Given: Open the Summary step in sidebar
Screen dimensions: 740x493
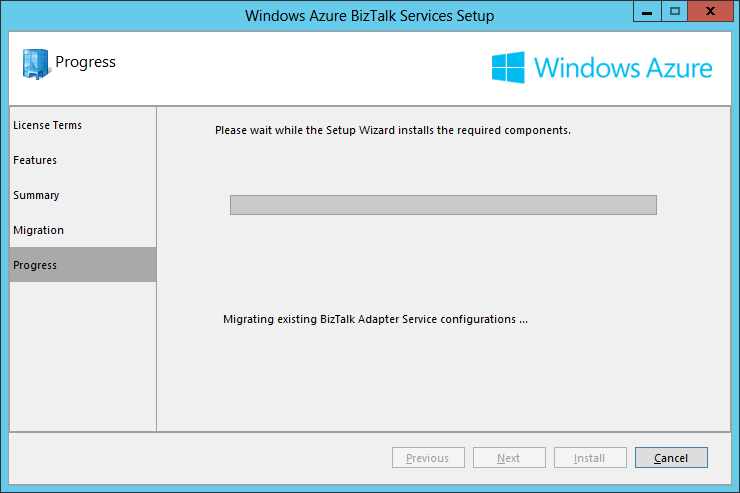Looking at the screenshot, I should click(x=36, y=195).
